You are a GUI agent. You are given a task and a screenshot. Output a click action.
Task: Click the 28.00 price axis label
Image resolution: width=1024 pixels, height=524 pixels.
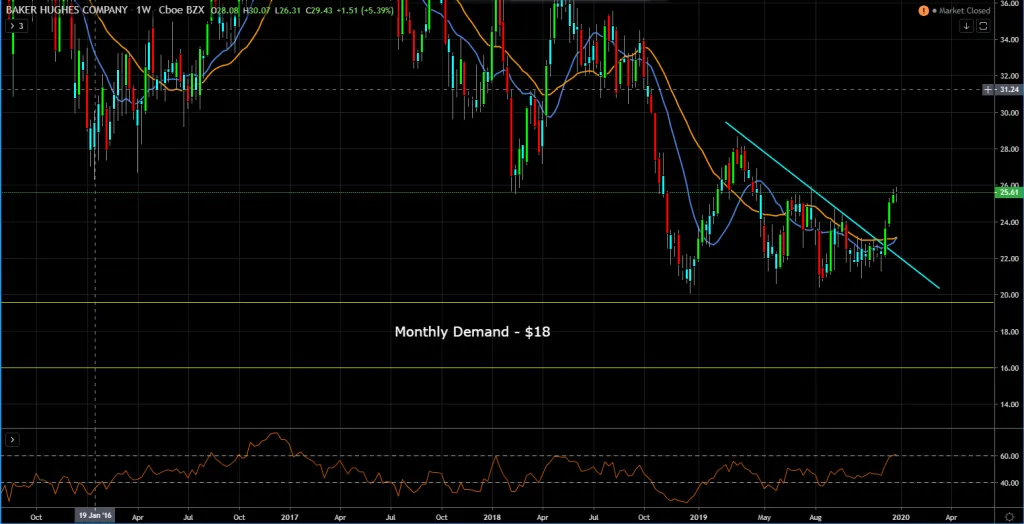(x=1010, y=149)
